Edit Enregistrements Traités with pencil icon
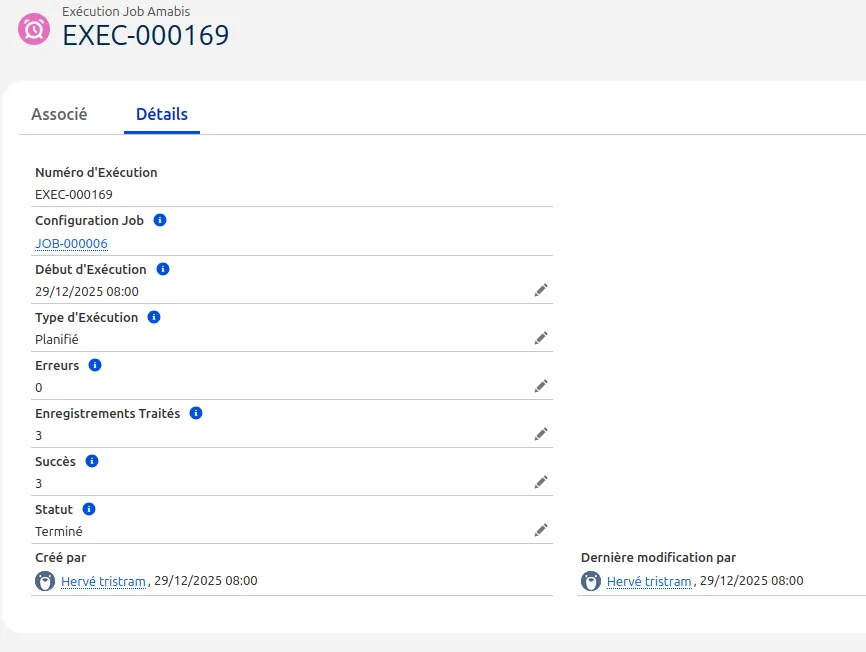 (x=541, y=434)
